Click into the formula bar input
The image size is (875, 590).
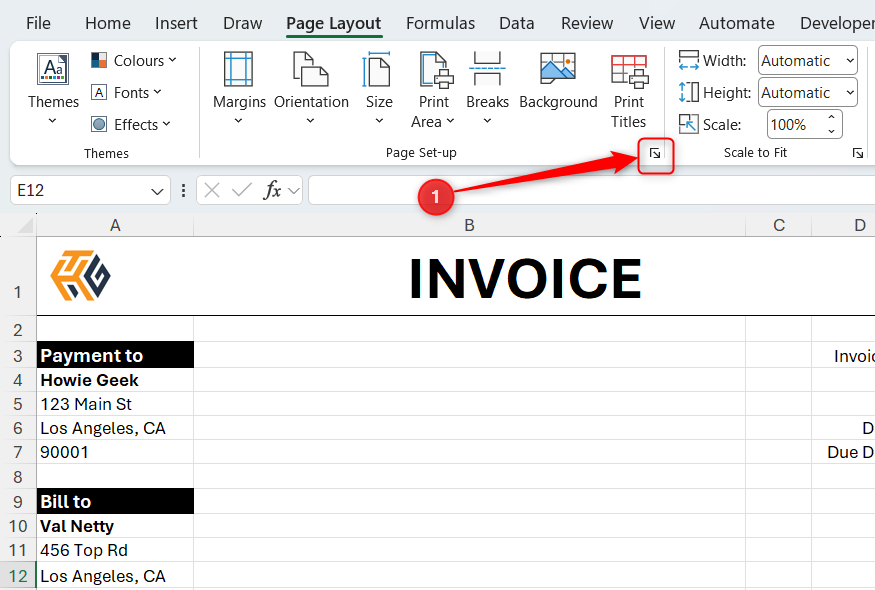592,190
